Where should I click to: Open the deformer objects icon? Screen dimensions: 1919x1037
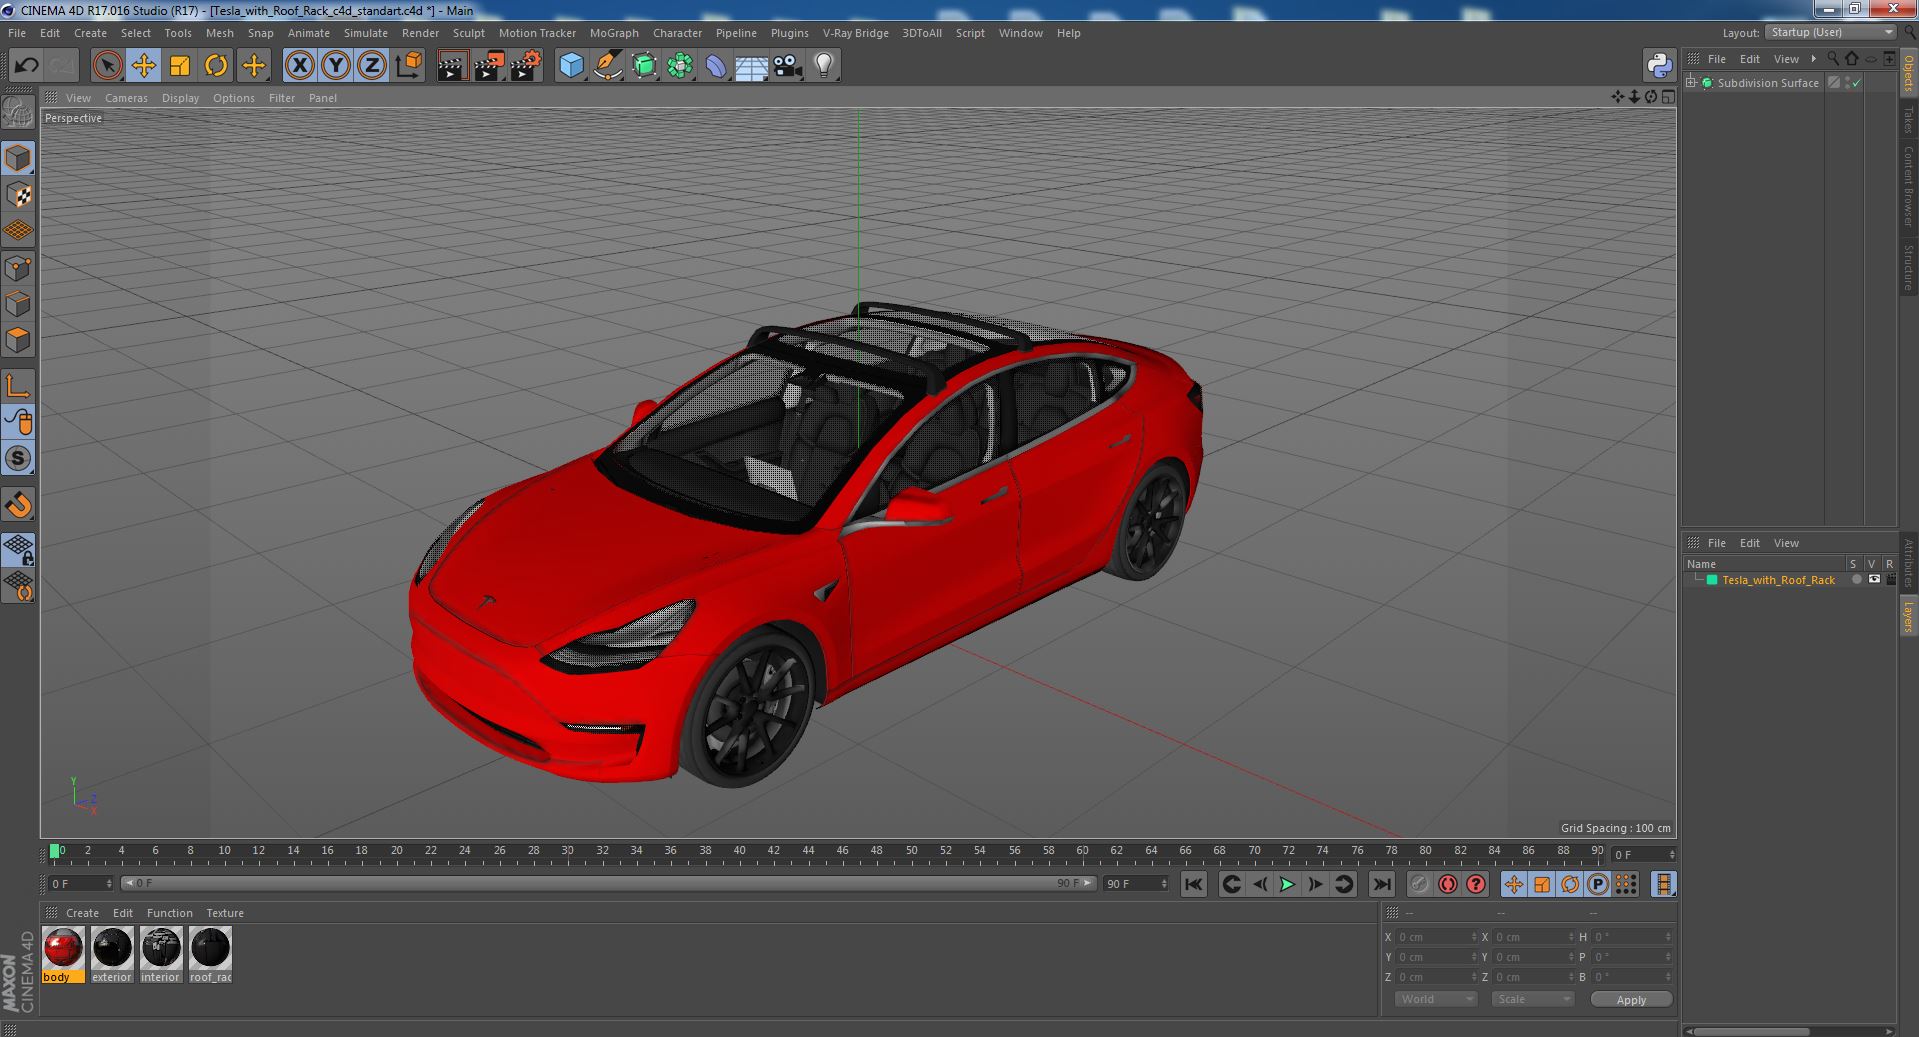[716, 66]
